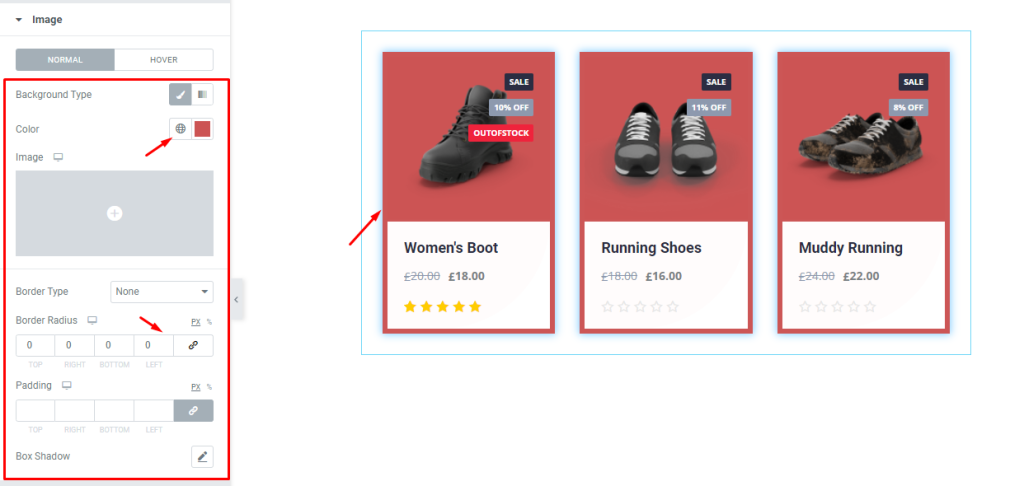This screenshot has height=486, width=1024.
Task: Click the plus icon to add an image
Action: 114,213
